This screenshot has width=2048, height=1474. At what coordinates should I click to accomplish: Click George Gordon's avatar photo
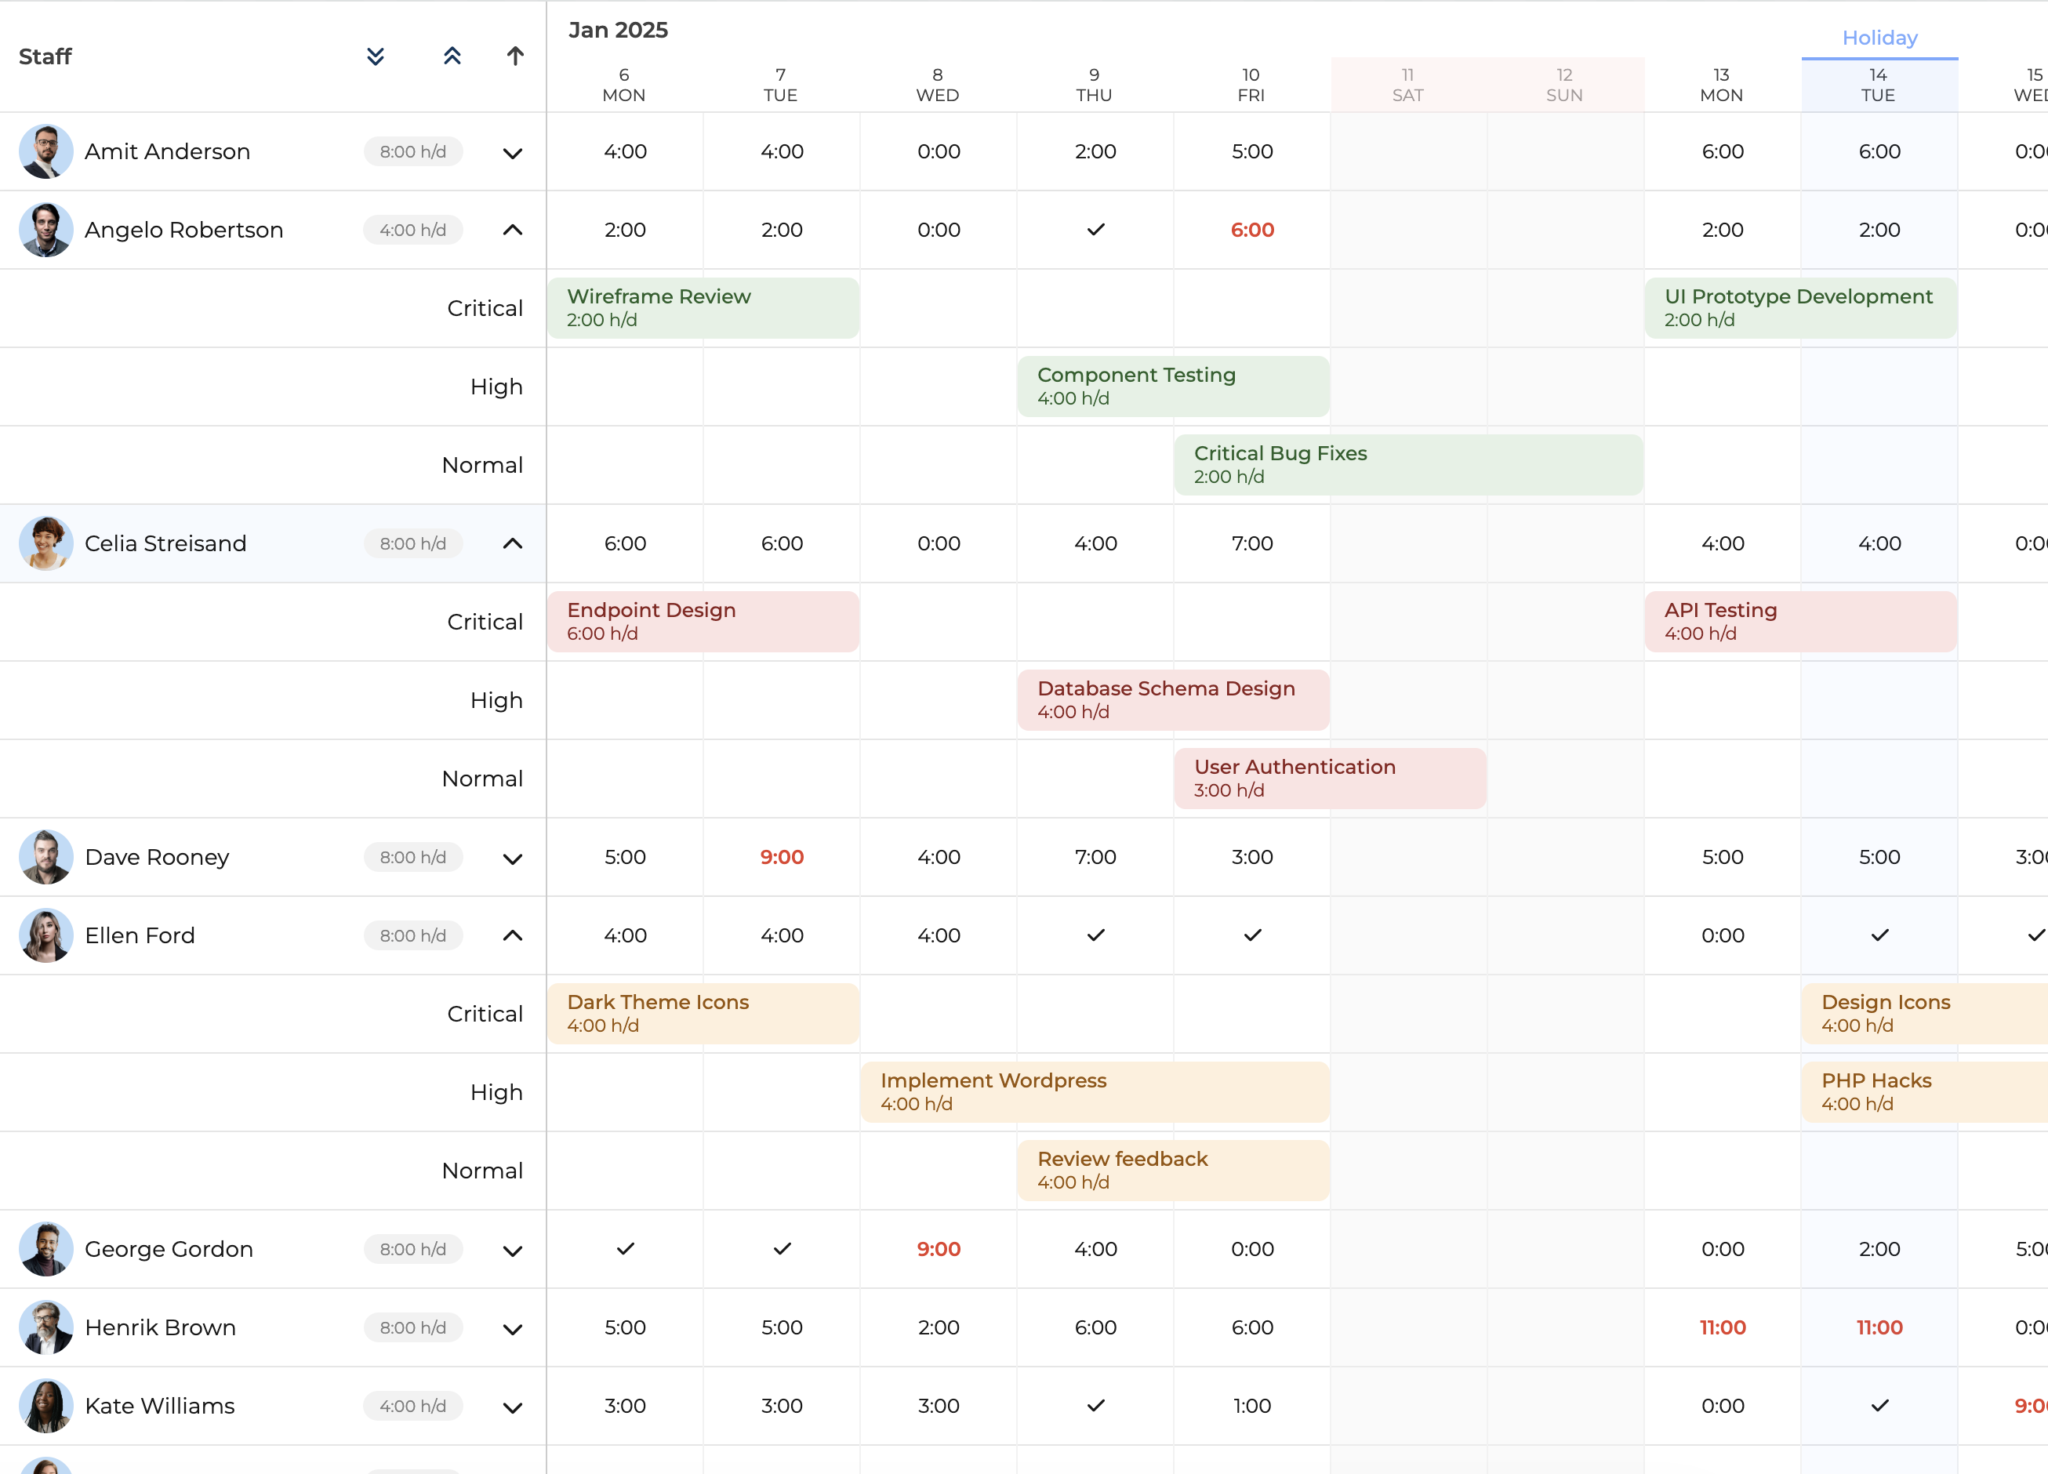tap(46, 1249)
